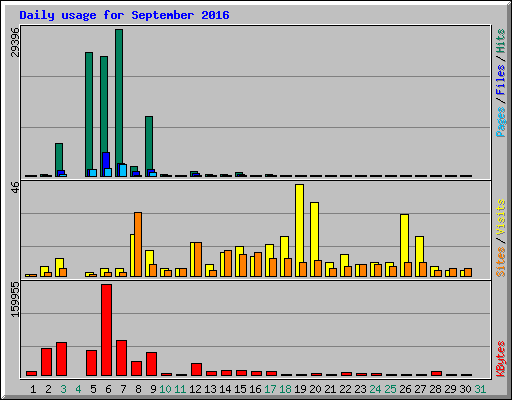This screenshot has width=512, height=400.
Task: Click day label 1 on the x-axis
Action: [x=33, y=389]
